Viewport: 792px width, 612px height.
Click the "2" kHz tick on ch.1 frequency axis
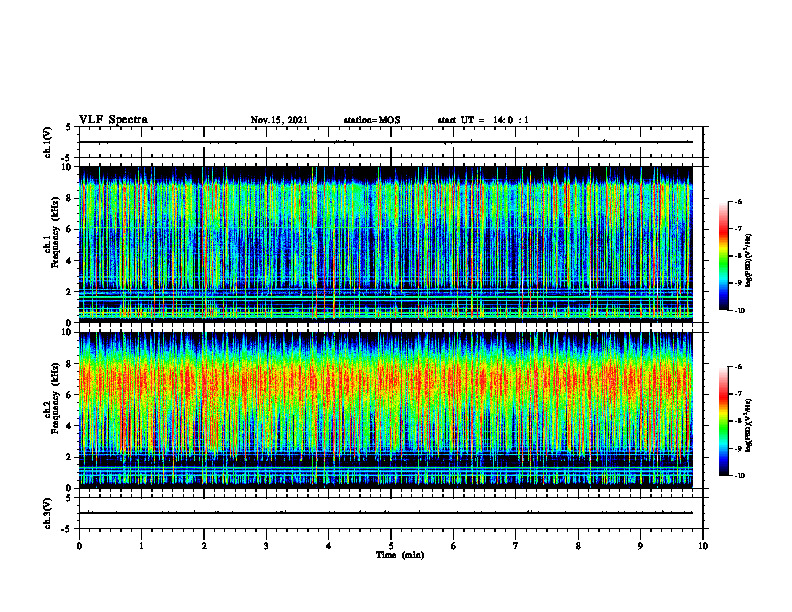(70, 292)
